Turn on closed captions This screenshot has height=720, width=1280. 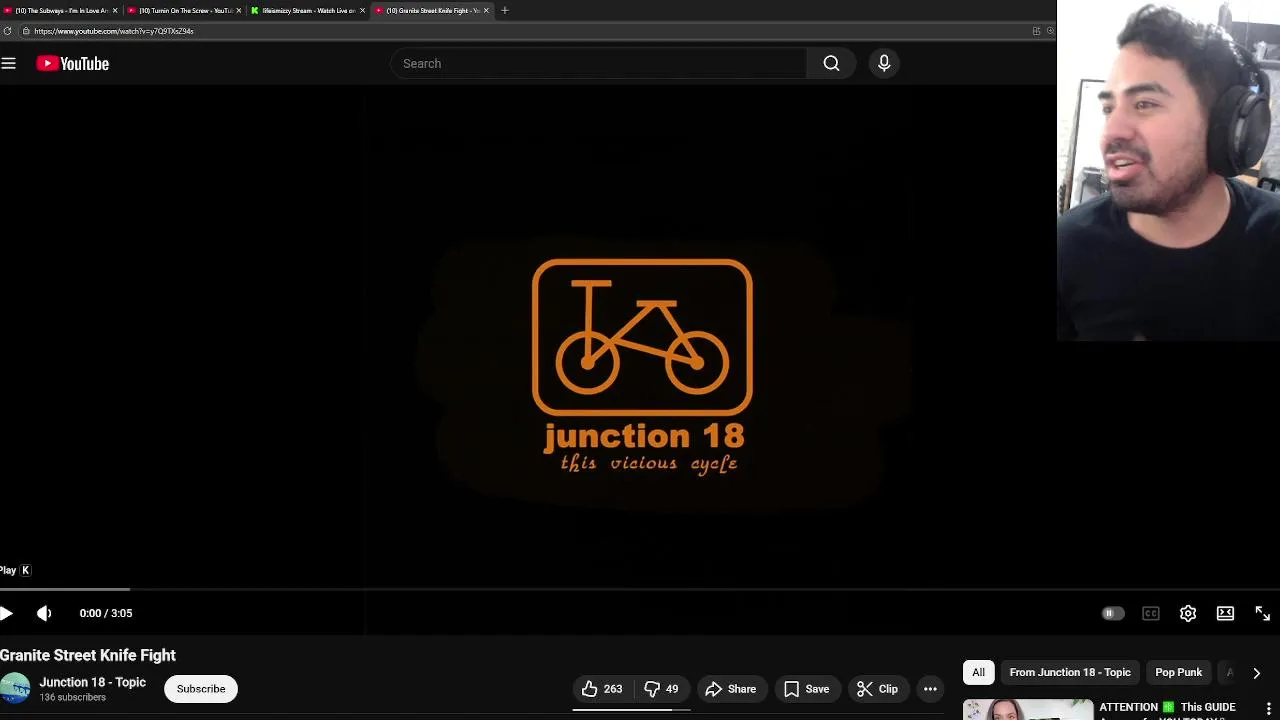[1151, 613]
